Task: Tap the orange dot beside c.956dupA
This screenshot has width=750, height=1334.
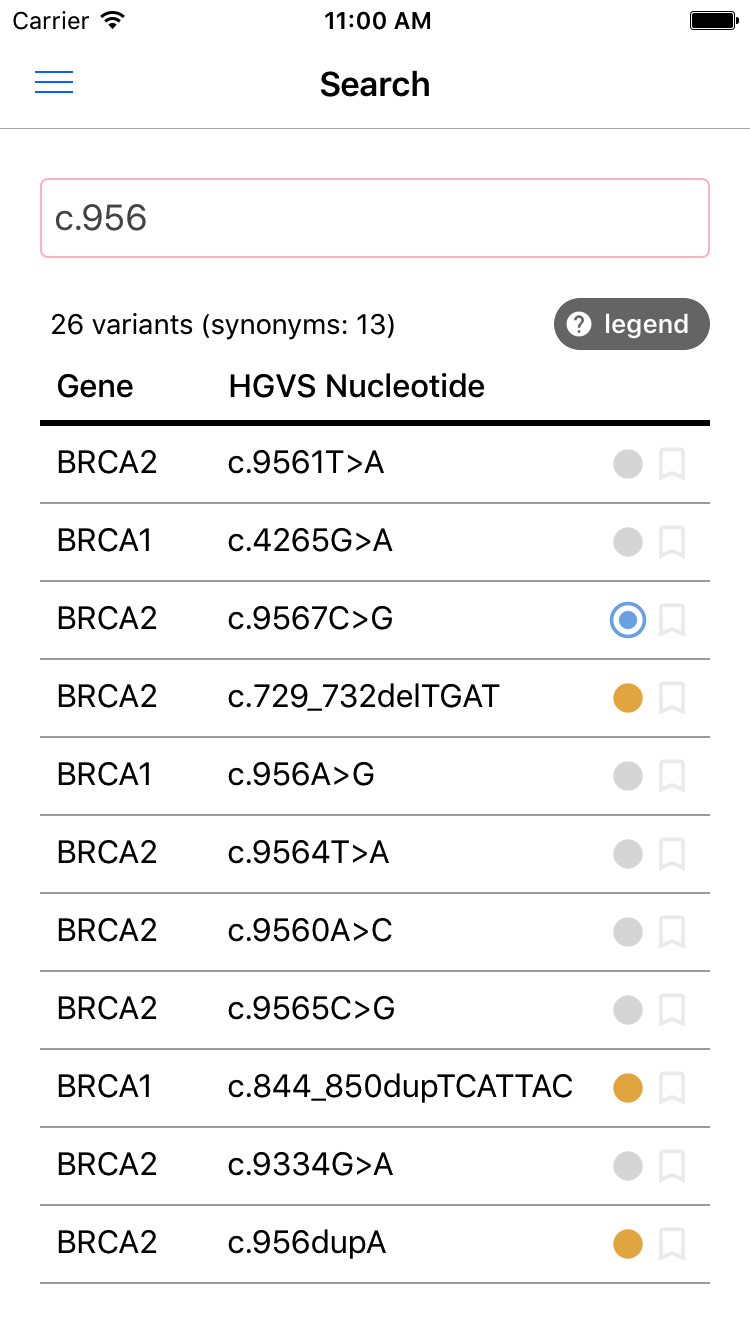Action: tap(628, 1244)
